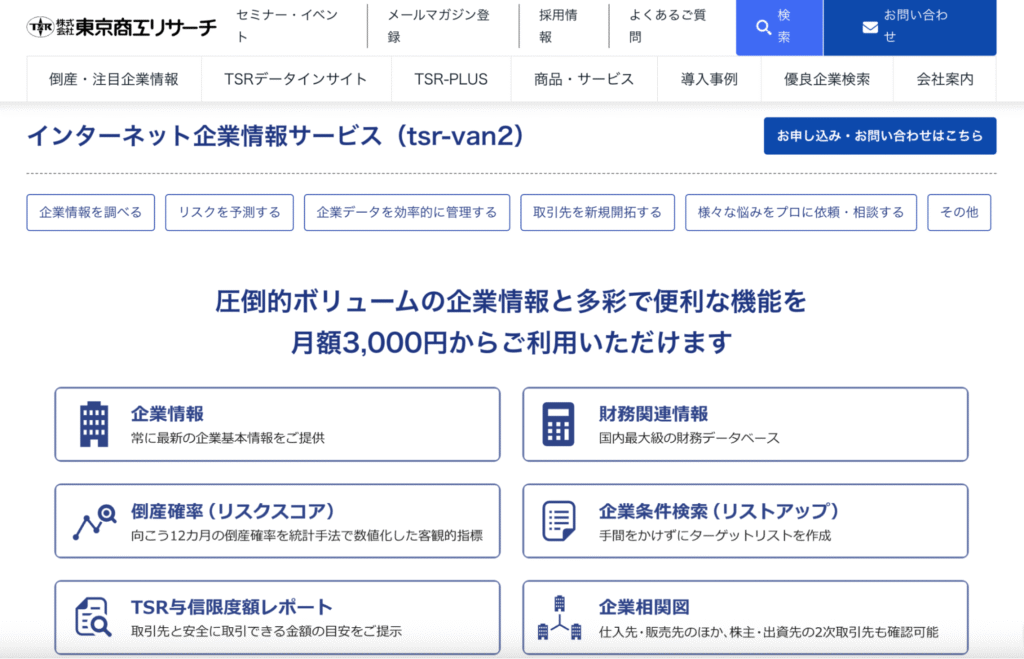
Task: Open the セミナー・イベント link
Action: (x=287, y=26)
